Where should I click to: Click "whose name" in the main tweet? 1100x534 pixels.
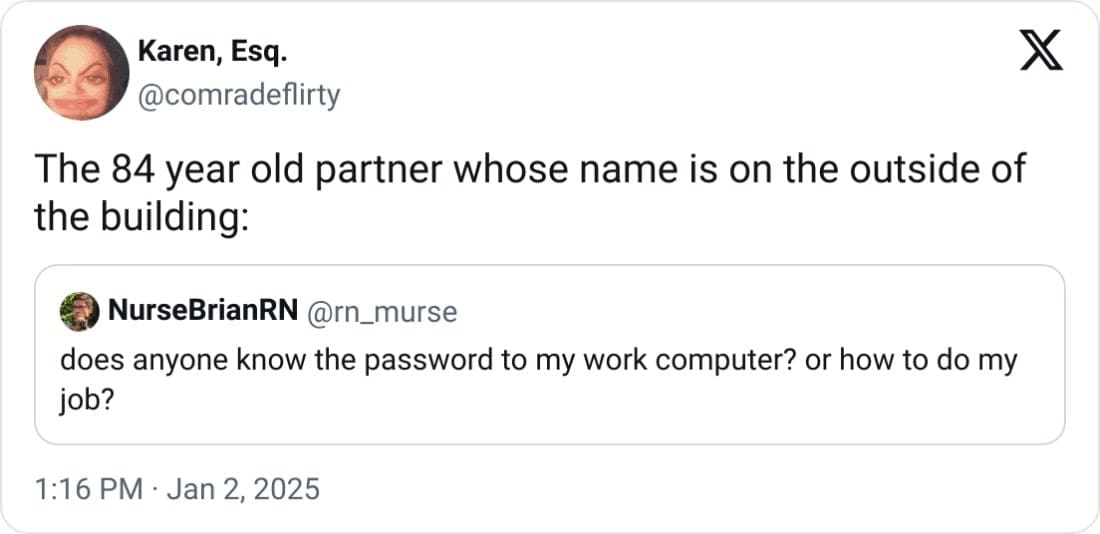pyautogui.click(x=555, y=168)
